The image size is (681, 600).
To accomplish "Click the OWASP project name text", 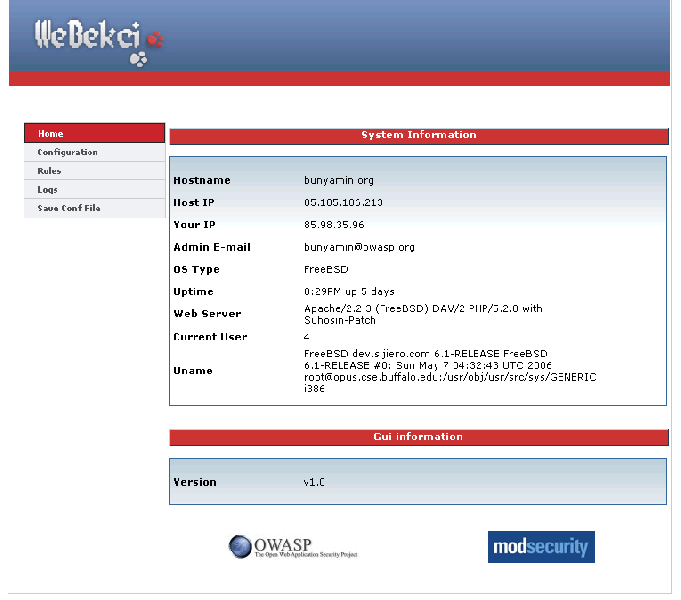I will coord(305,546).
